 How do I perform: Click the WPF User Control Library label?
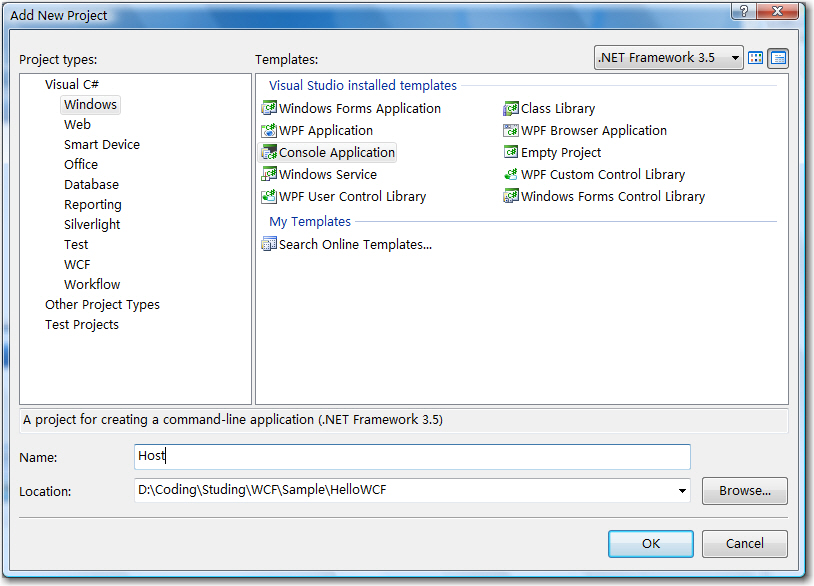click(352, 197)
